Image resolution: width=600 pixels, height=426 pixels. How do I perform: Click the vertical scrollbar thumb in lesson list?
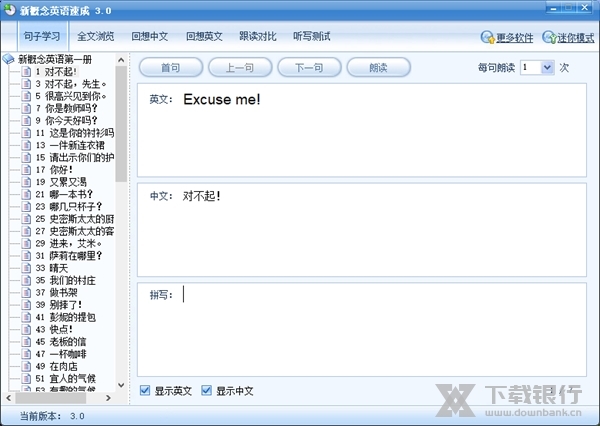tap(121, 124)
